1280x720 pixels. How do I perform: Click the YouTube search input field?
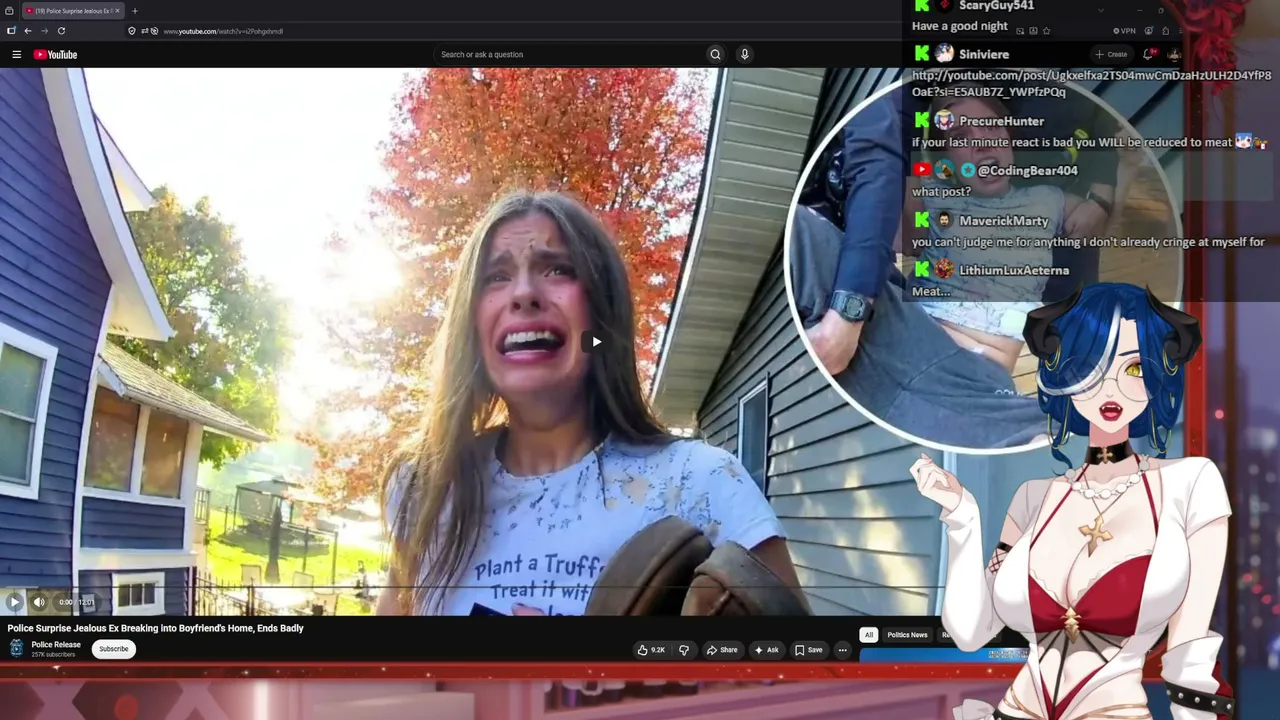tap(570, 54)
